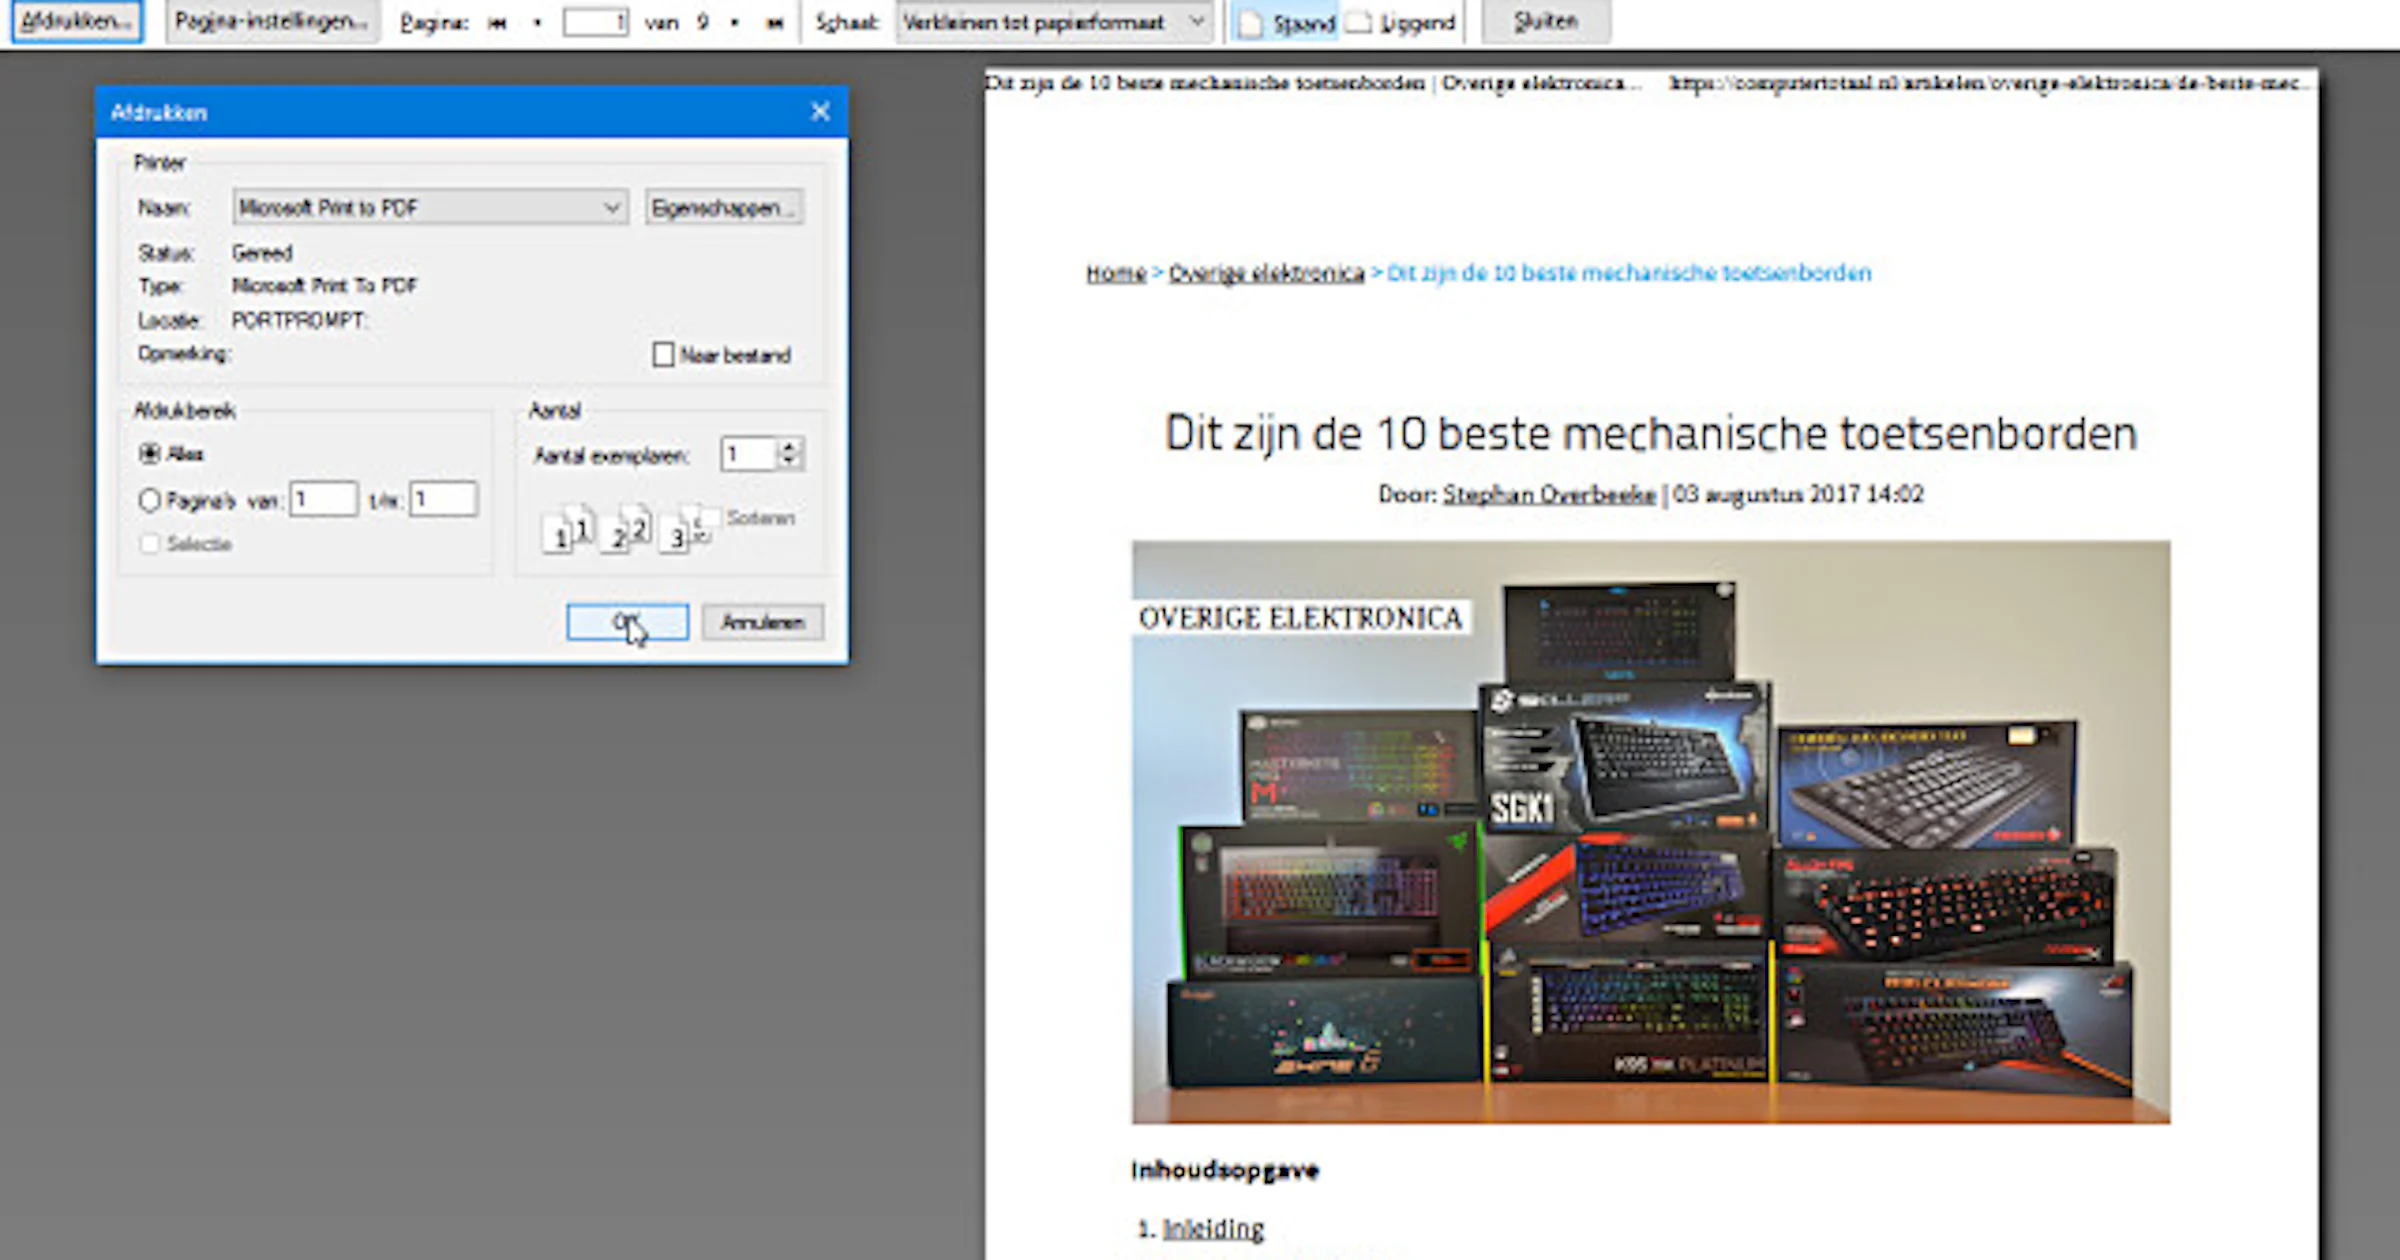Confirm printing with OK button
The image size is (2400, 1260).
click(x=627, y=622)
